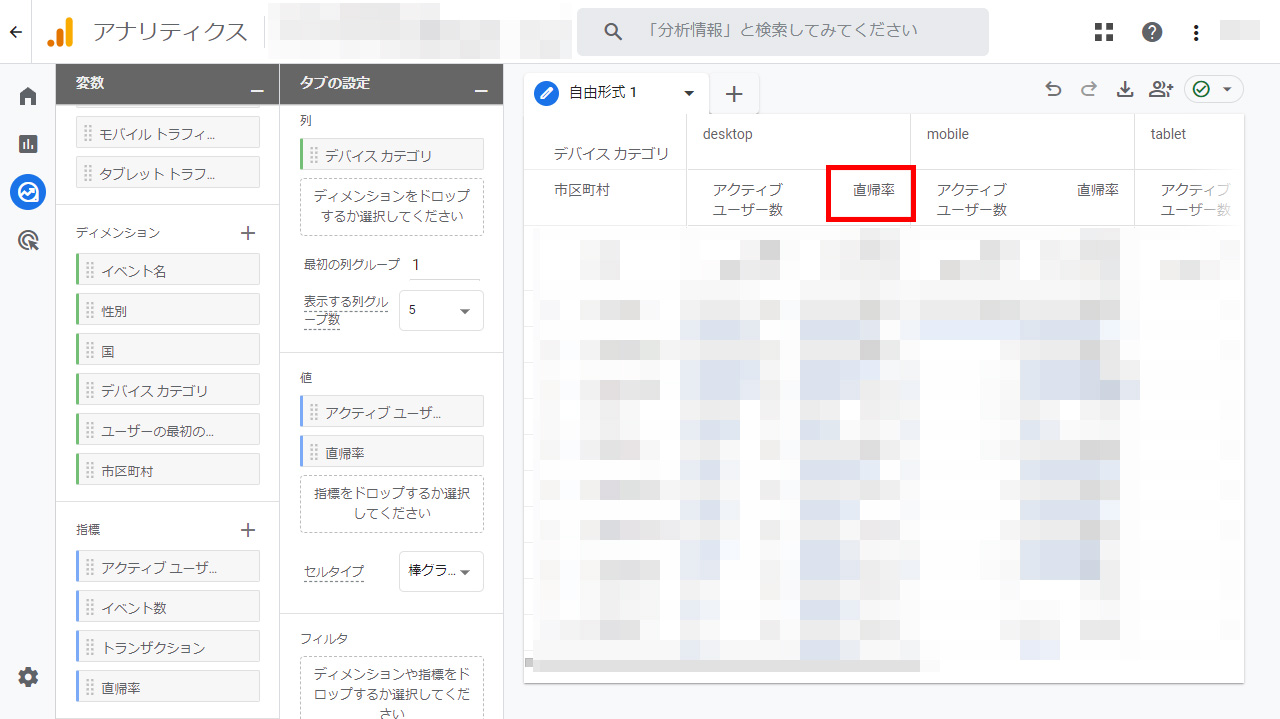The width and height of the screenshot is (1280, 719).
Task: Select the 性別 dimension chip
Action: (168, 310)
